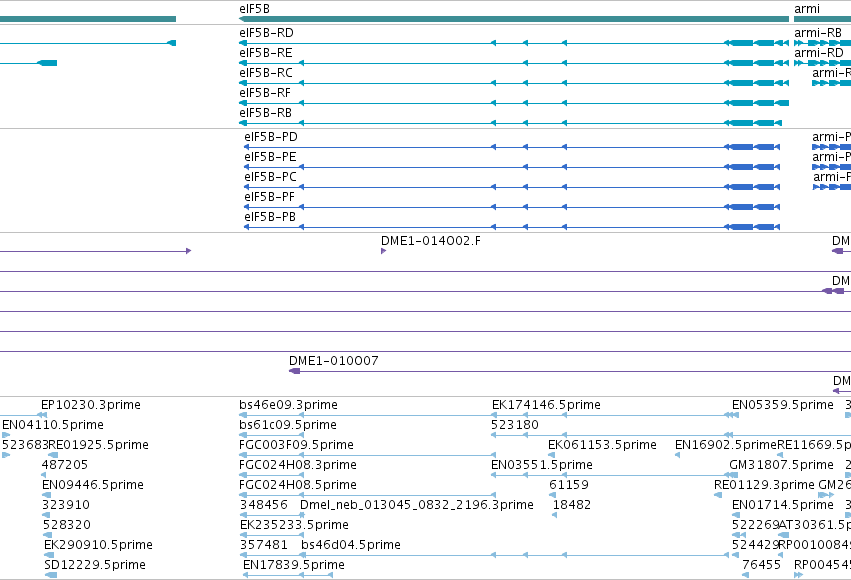Select the EN17839.5prime EST
The height and width of the screenshot is (580, 851).
294,565
